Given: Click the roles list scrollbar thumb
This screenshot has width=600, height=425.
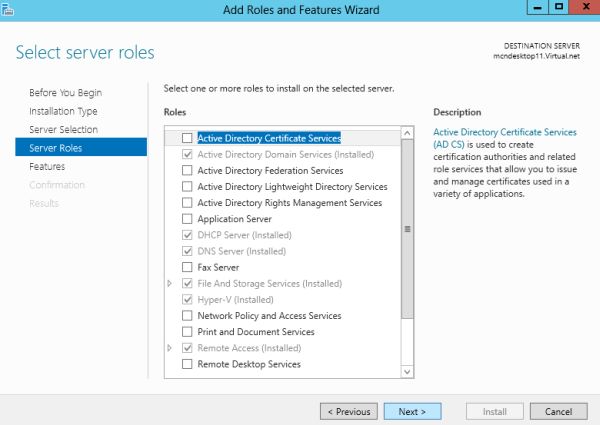Looking at the screenshot, I should pos(406,230).
